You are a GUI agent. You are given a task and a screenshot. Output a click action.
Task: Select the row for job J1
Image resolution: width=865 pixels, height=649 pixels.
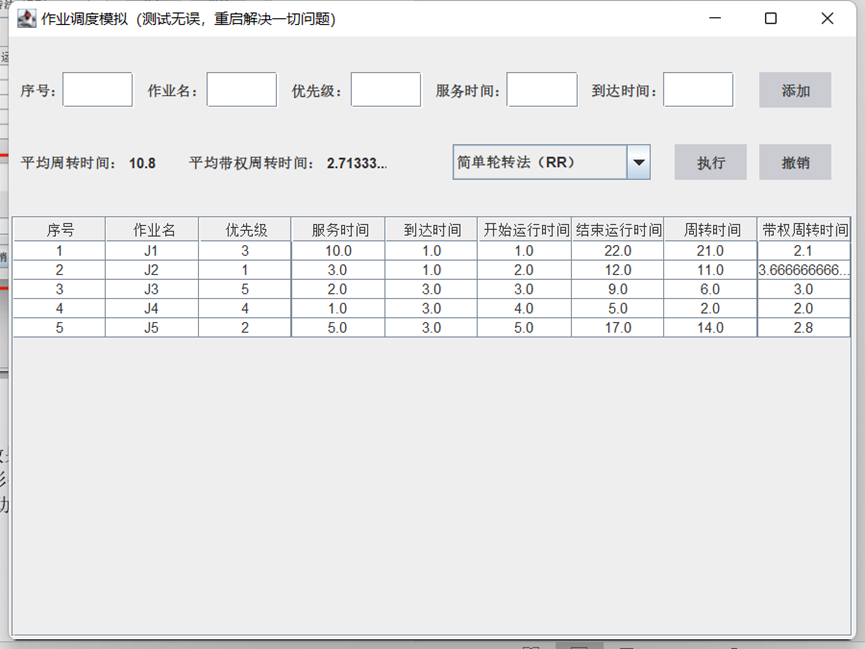tap(300, 249)
